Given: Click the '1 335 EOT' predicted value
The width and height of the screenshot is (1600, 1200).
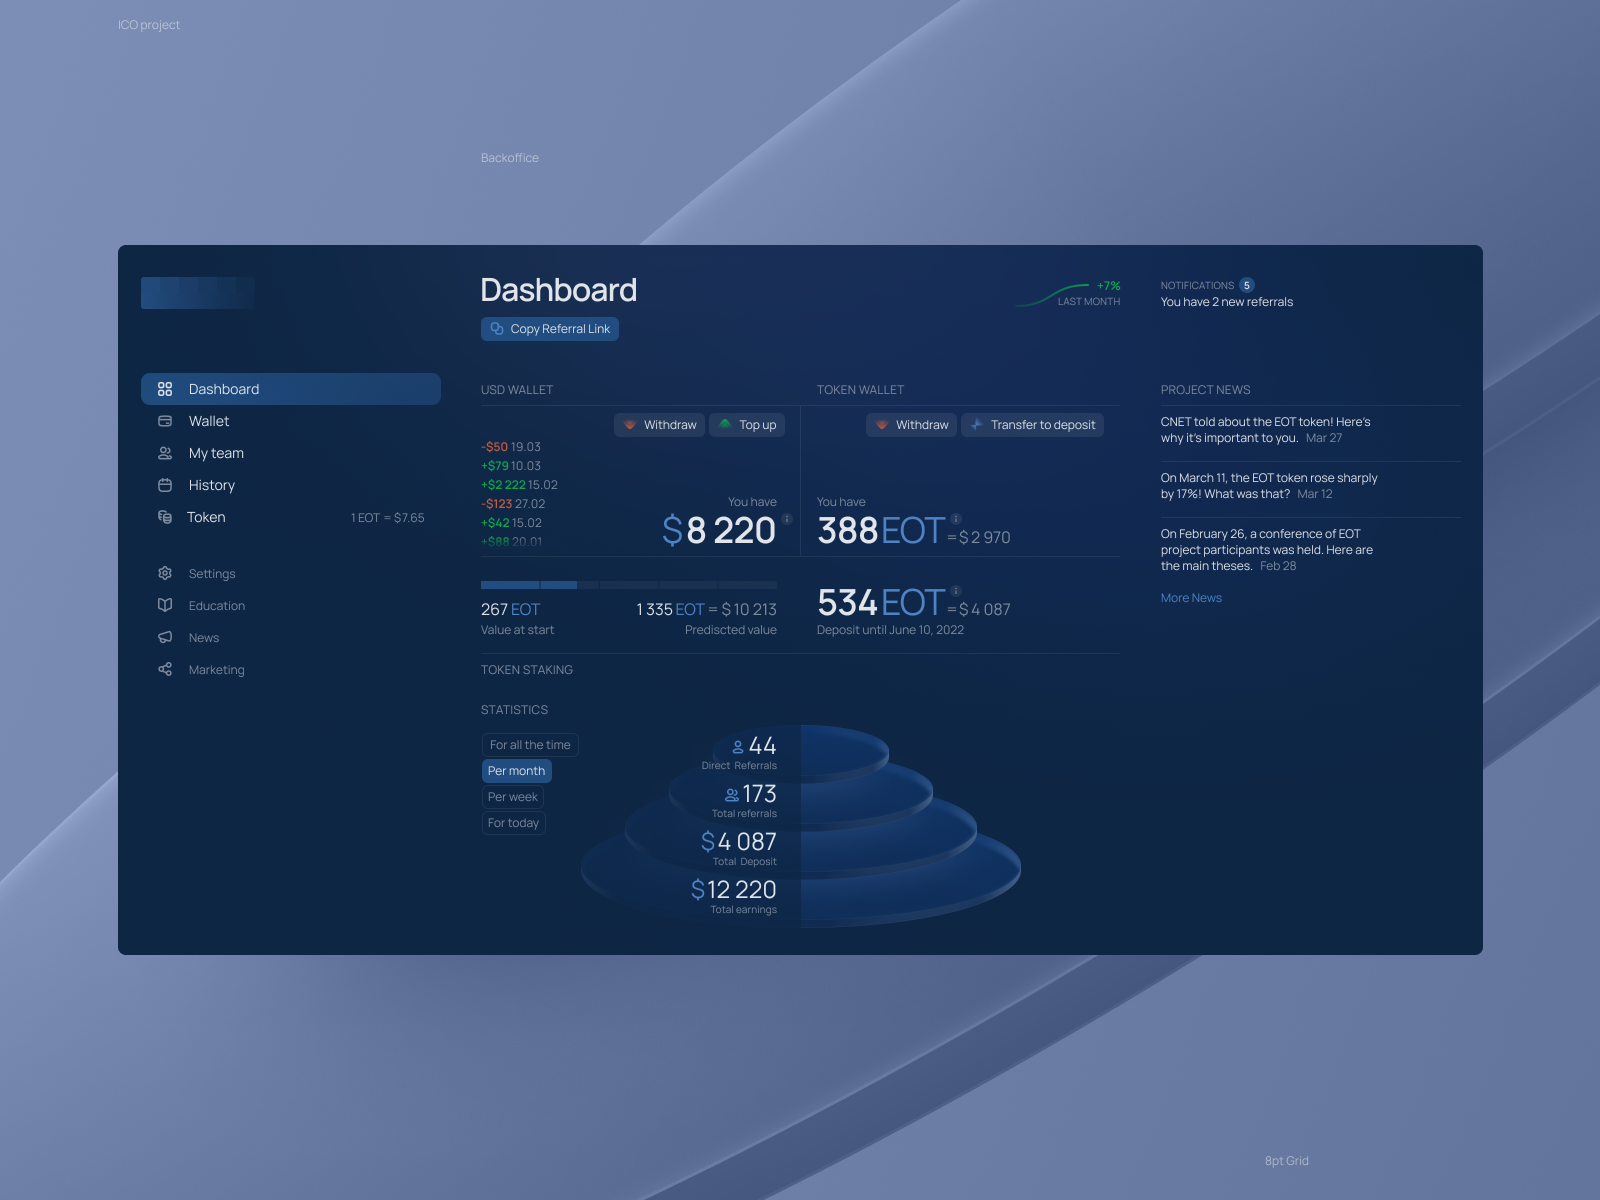Looking at the screenshot, I should click(670, 609).
